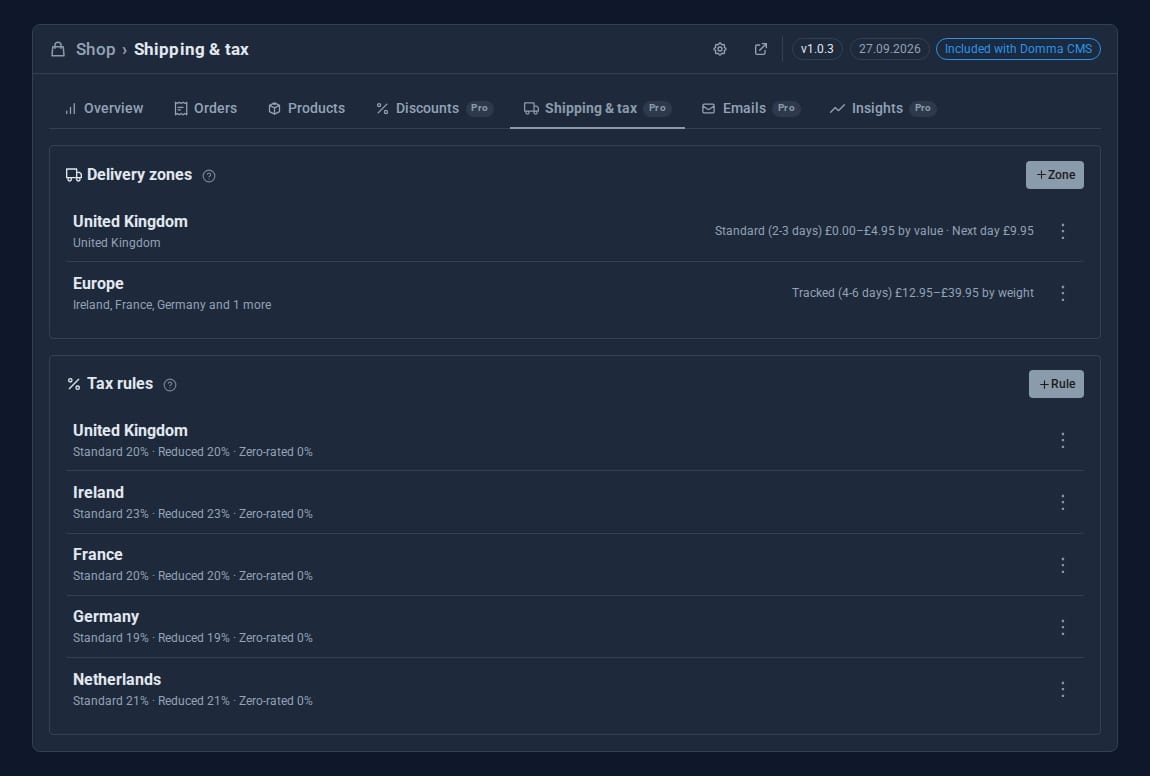
Task: Click the Included with Domma CMS badge
Action: (x=1018, y=49)
